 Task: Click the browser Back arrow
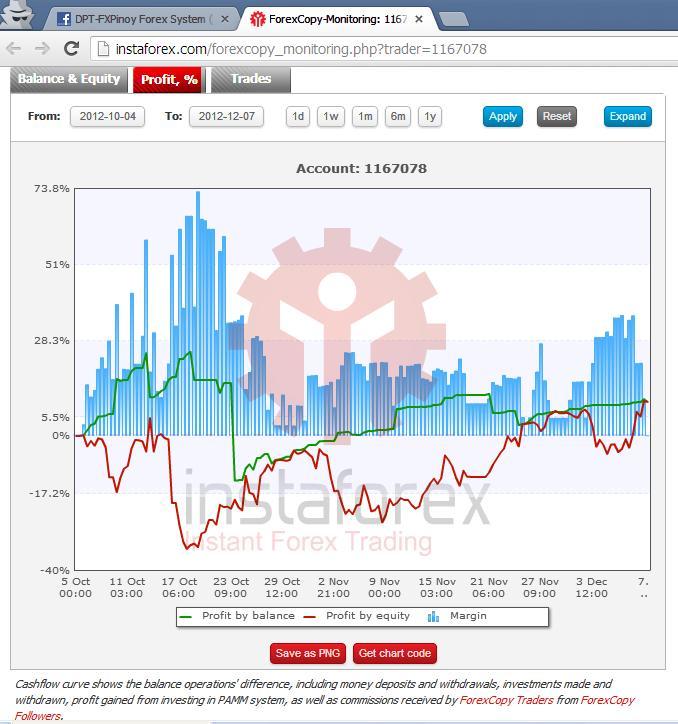(14, 48)
